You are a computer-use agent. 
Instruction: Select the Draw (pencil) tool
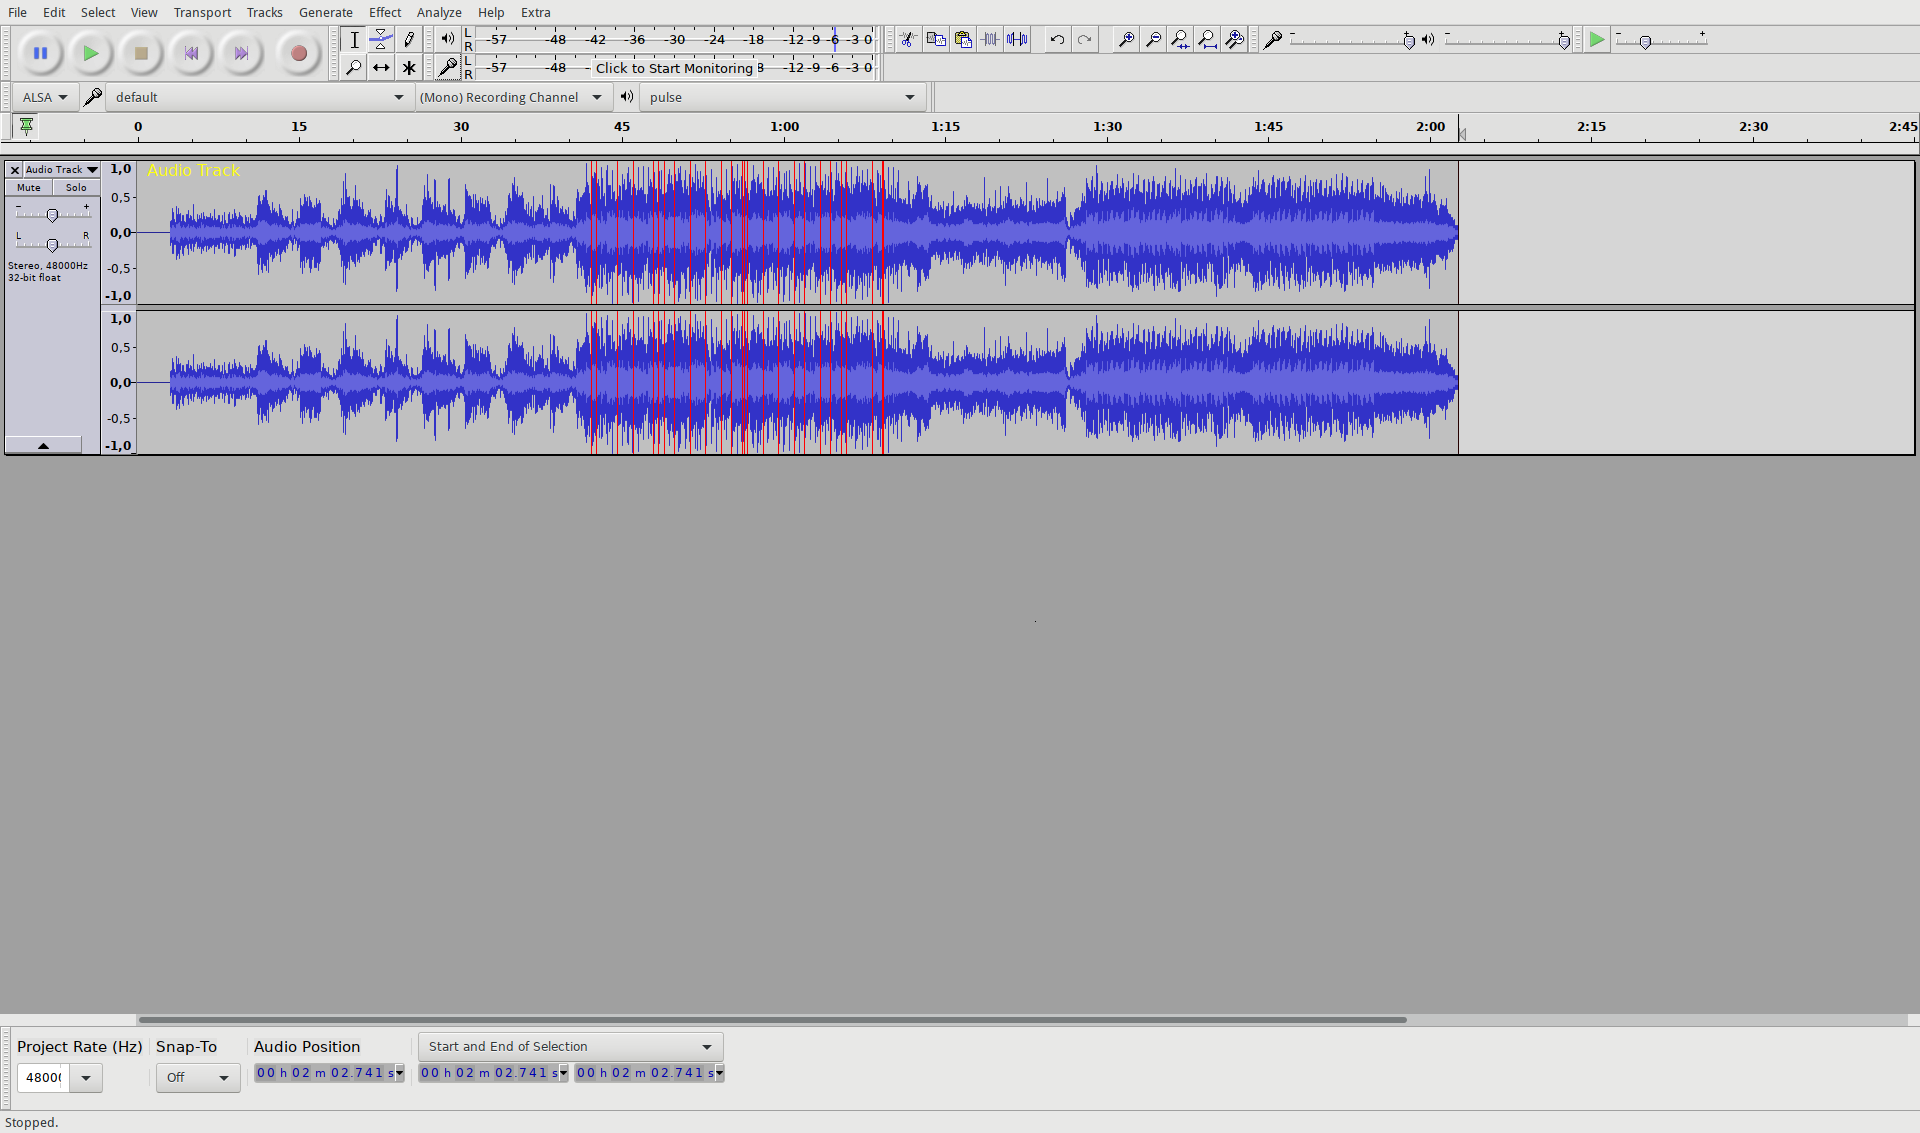click(x=408, y=40)
